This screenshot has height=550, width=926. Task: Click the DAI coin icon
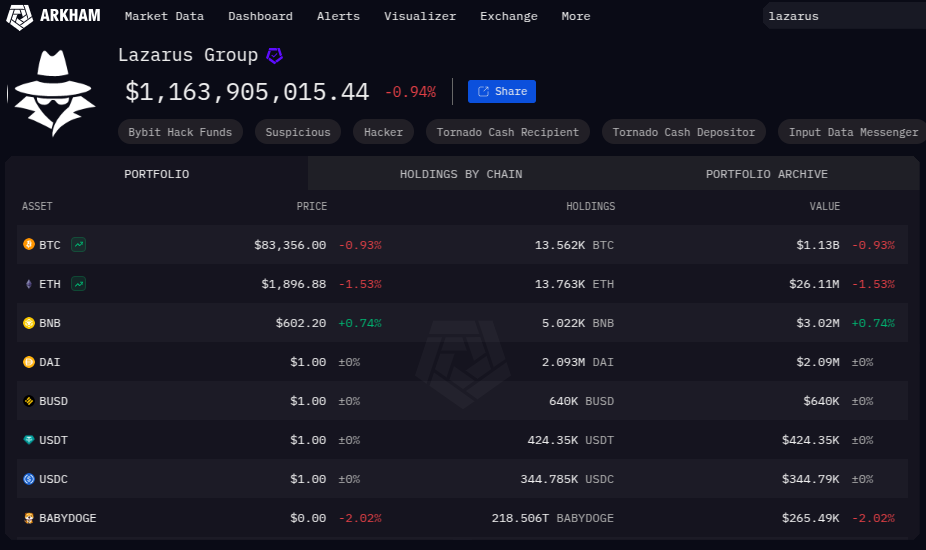(x=28, y=362)
